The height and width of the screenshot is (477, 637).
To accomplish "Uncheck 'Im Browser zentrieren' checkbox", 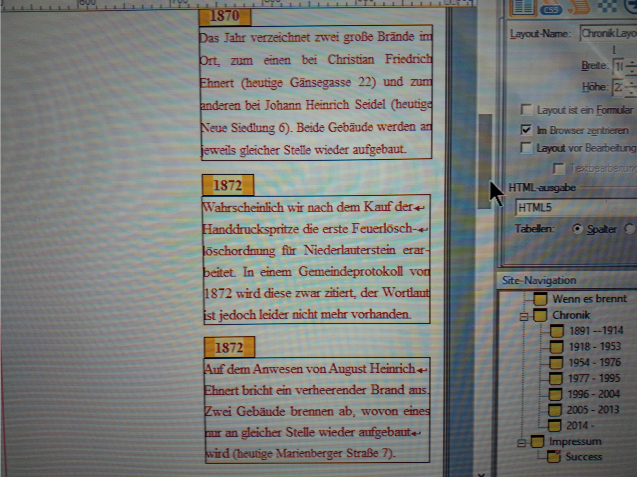I will pyautogui.click(x=526, y=130).
